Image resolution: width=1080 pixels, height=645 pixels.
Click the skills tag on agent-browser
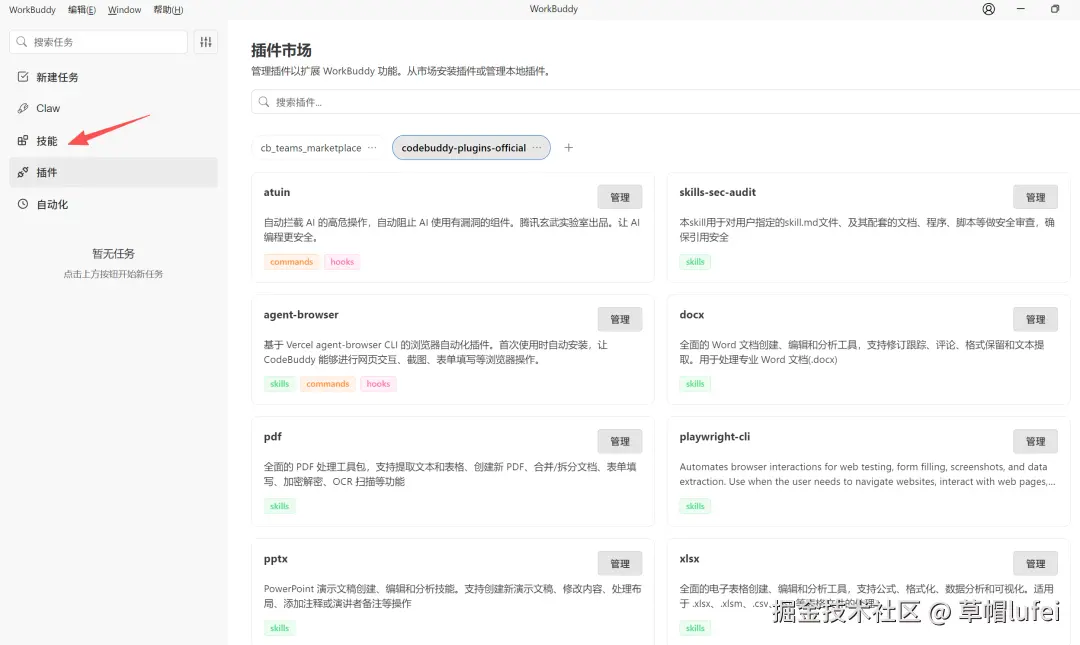tap(280, 384)
